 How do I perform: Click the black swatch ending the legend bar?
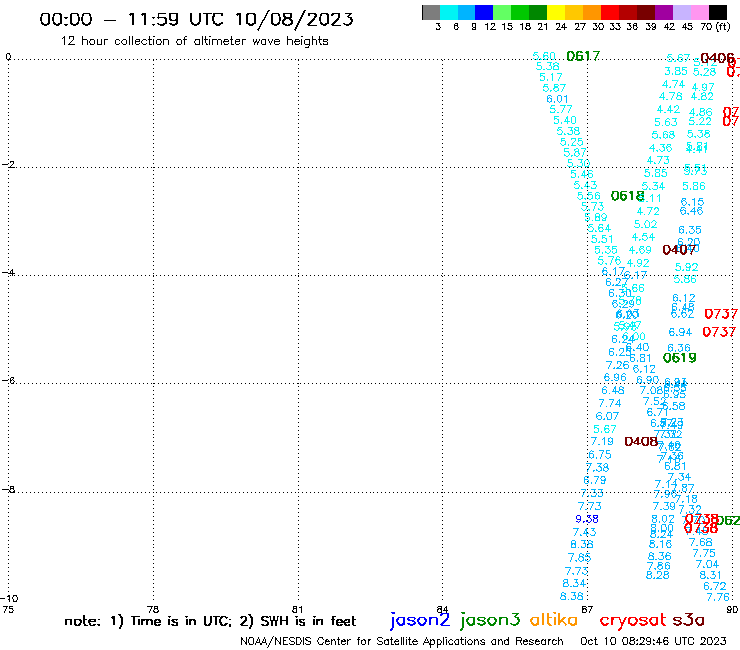click(718, 12)
